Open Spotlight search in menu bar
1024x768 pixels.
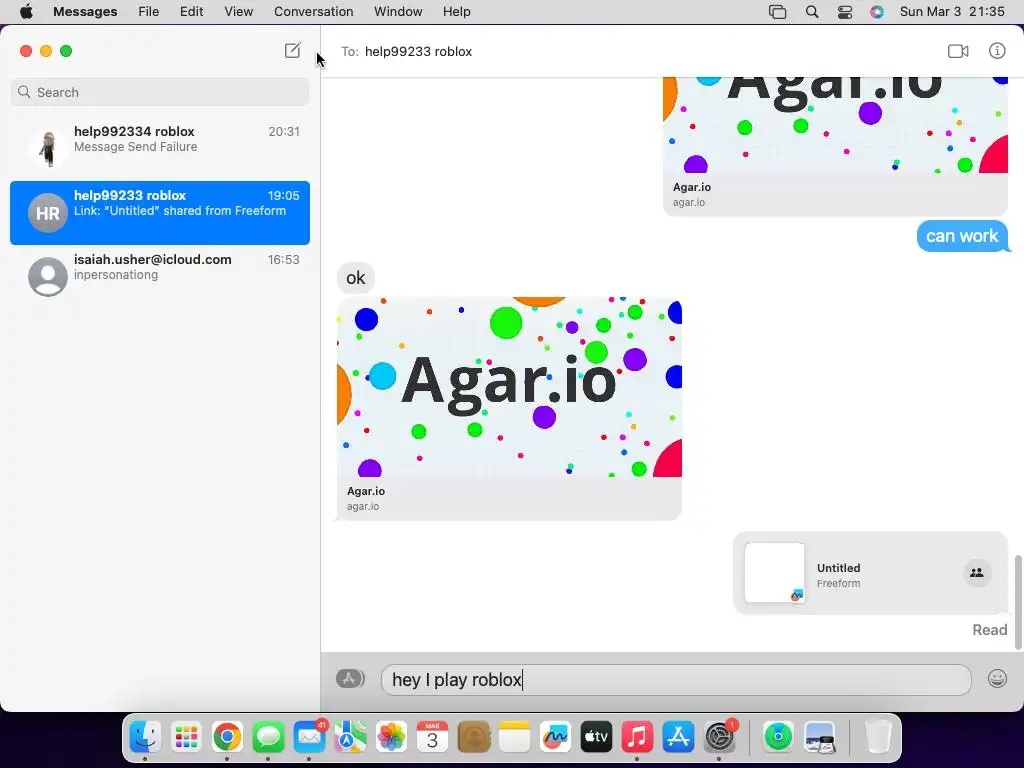click(812, 12)
